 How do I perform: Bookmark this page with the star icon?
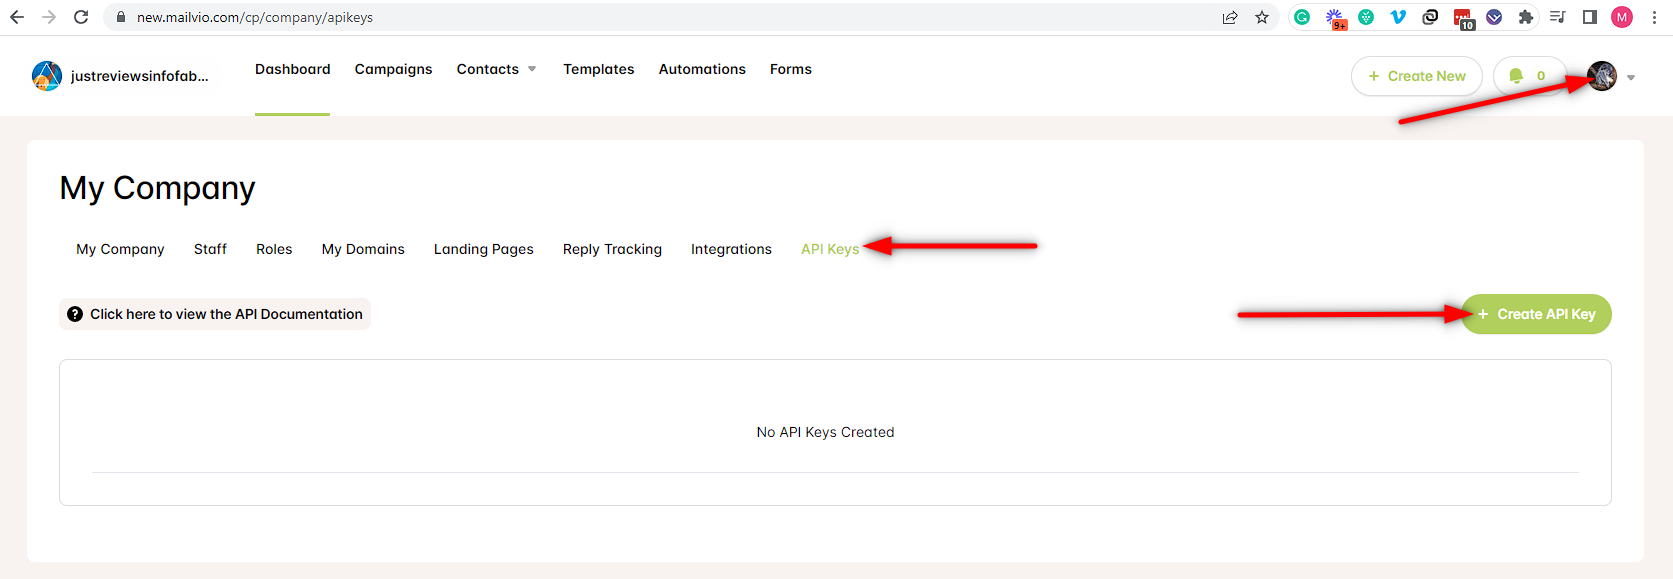click(x=1262, y=17)
